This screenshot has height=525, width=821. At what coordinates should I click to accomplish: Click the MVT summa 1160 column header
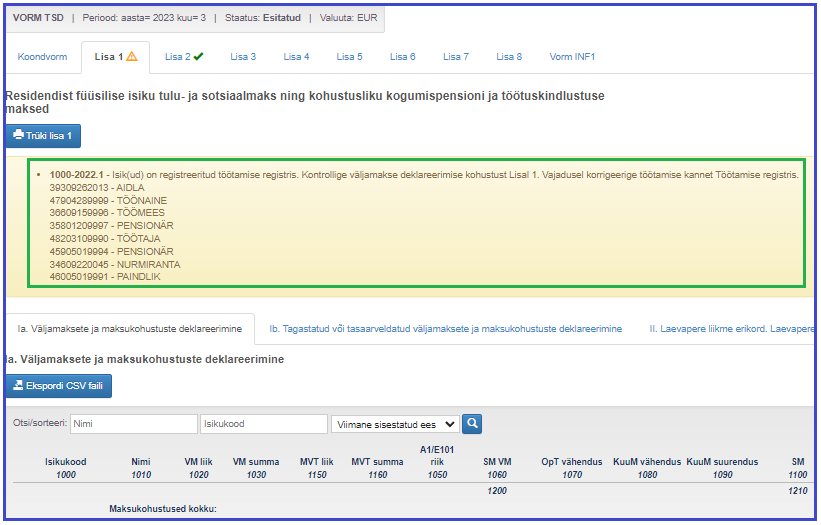378,468
